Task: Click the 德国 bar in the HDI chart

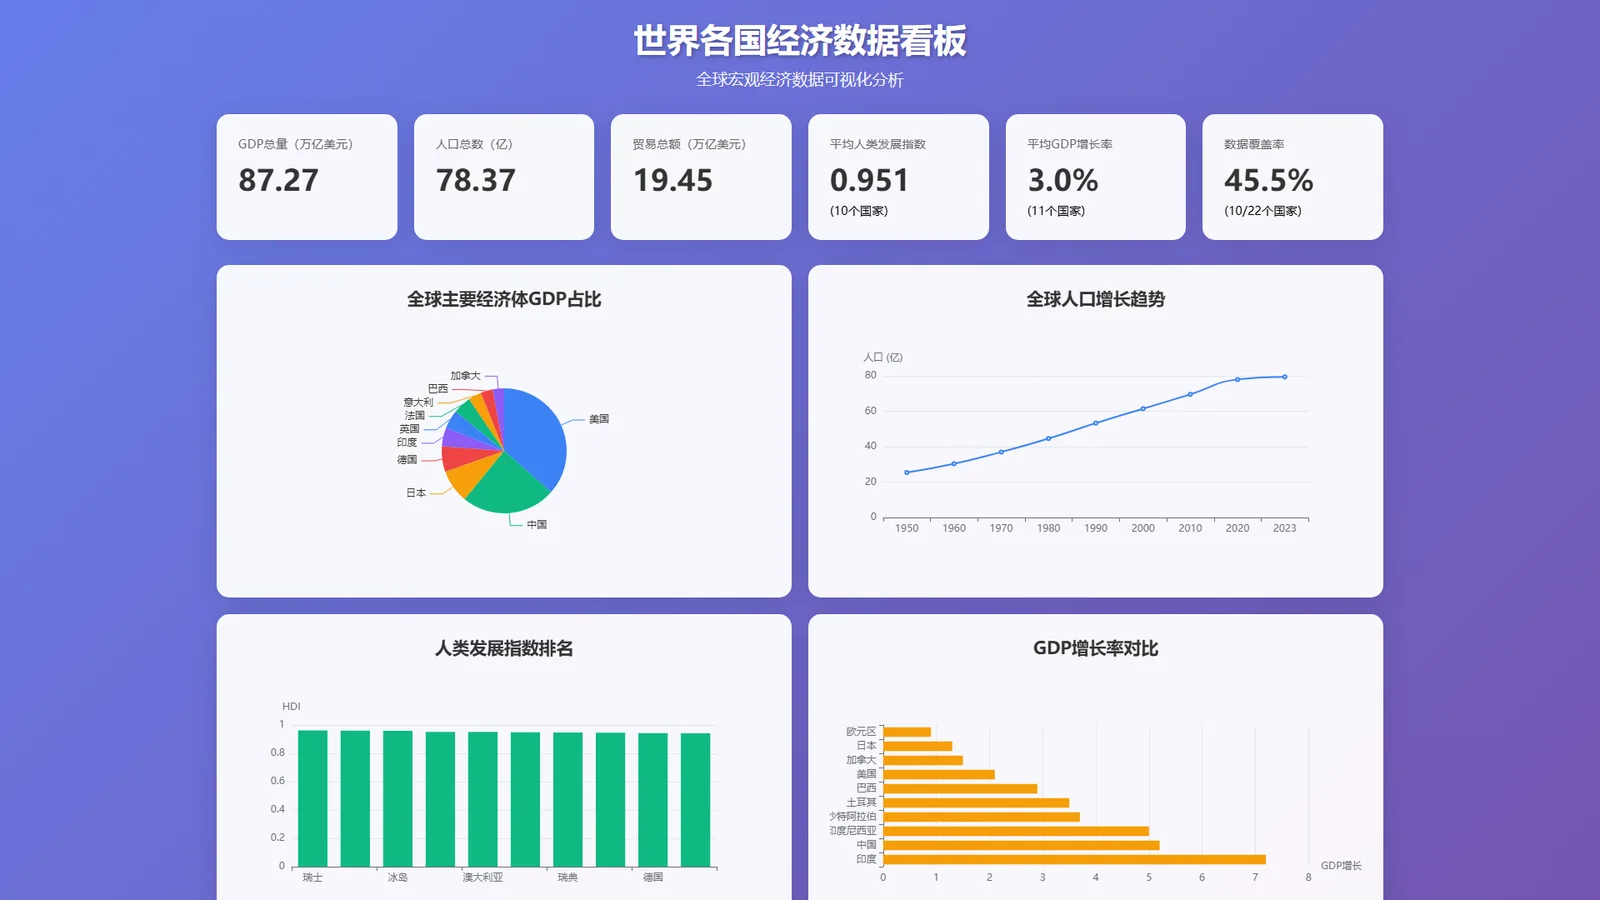Action: point(653,800)
